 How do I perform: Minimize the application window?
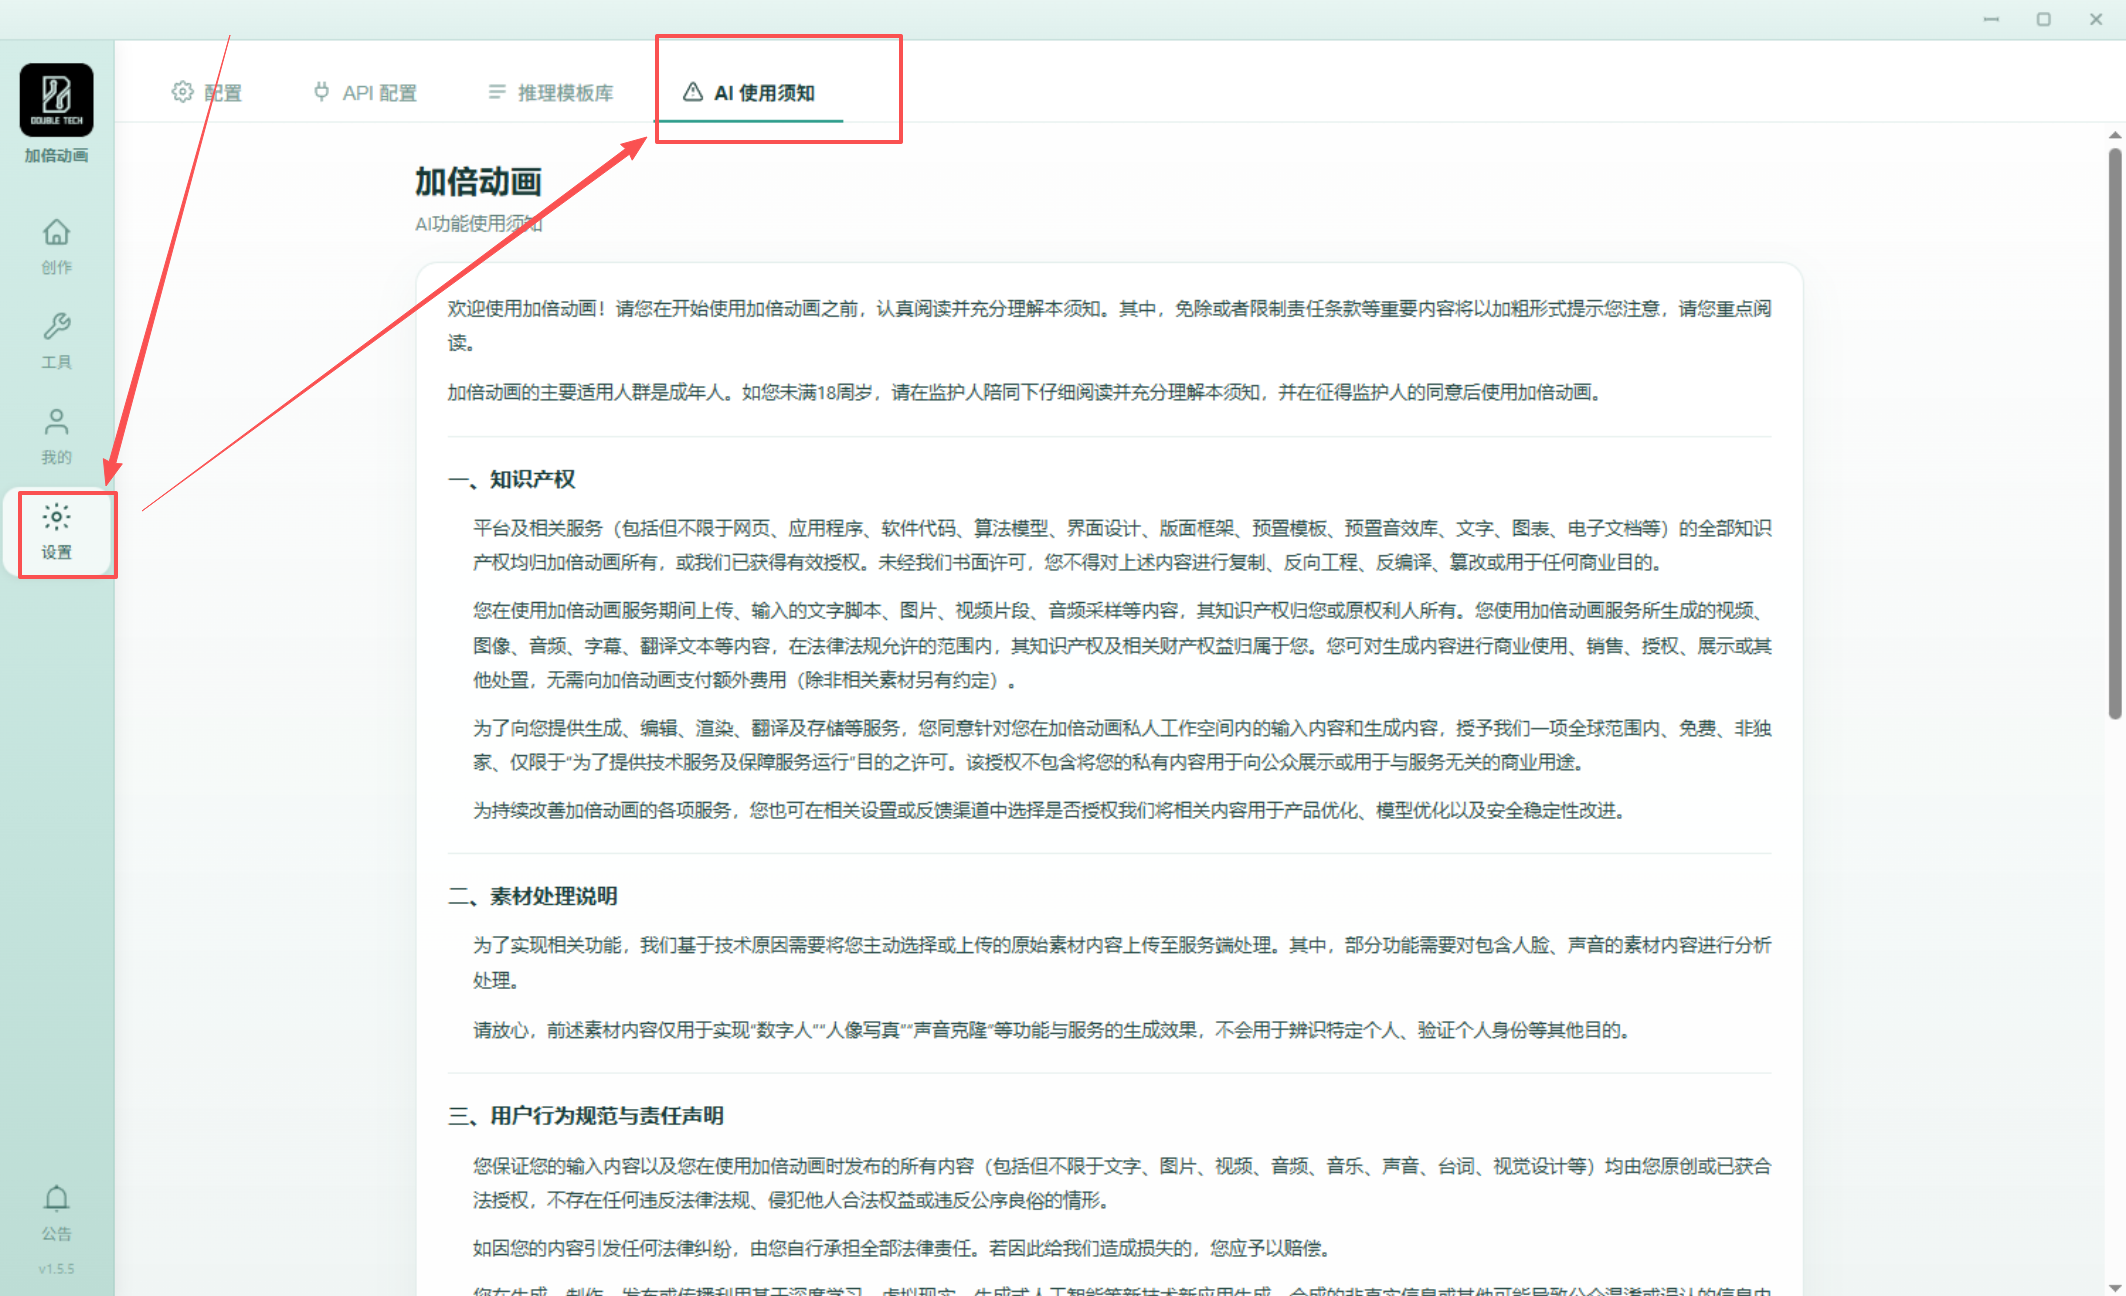click(1991, 19)
